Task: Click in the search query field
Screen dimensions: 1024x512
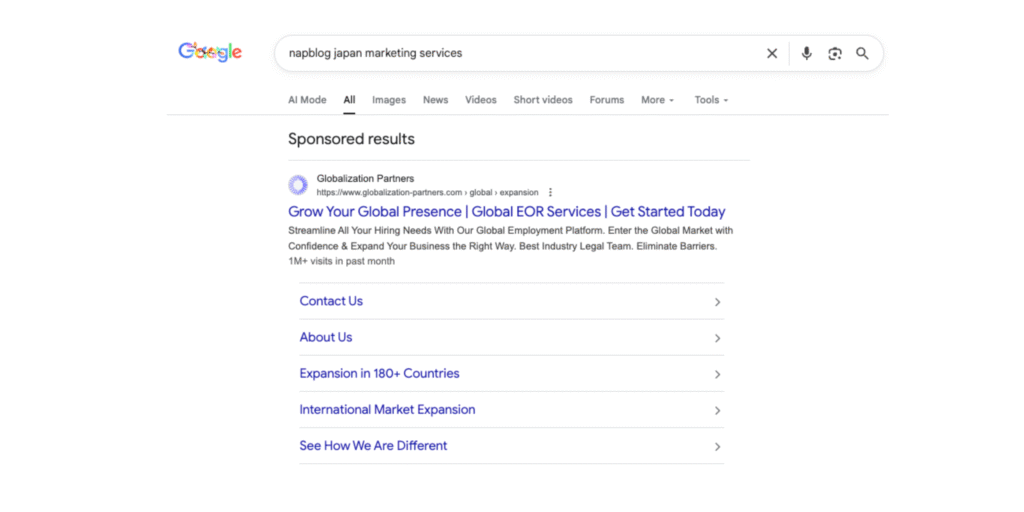Action: [x=522, y=54]
